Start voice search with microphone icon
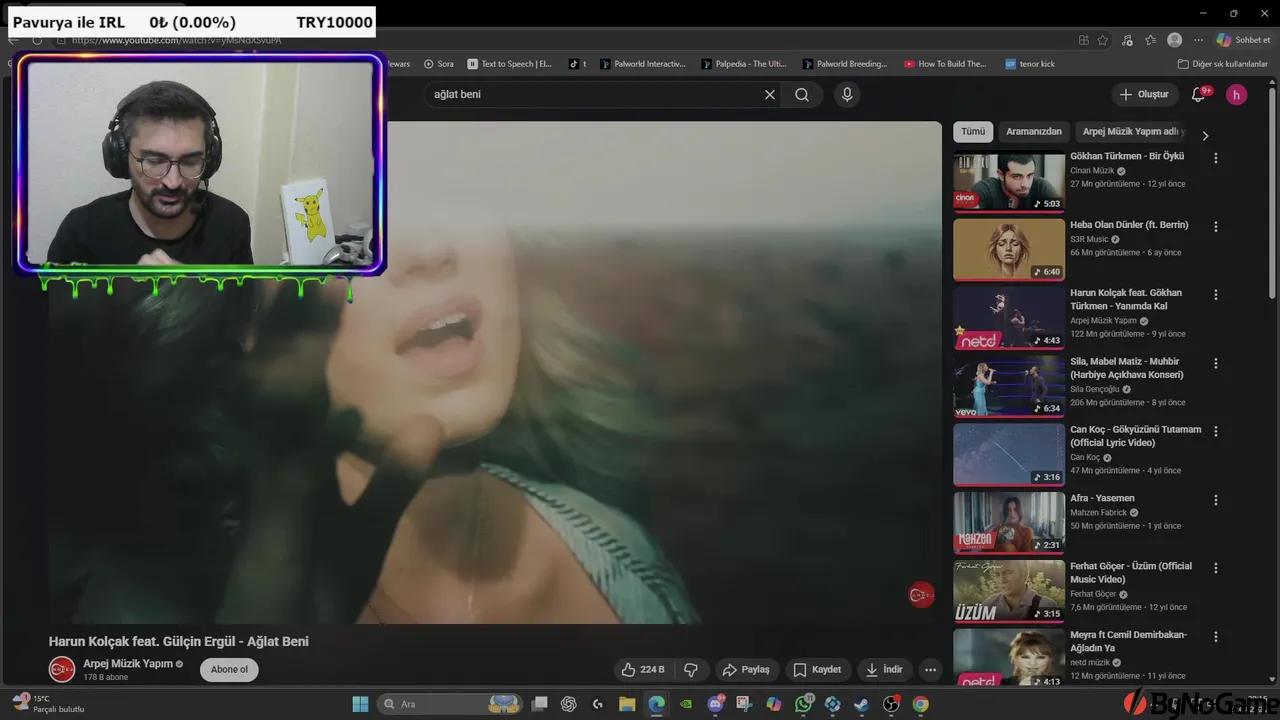The width and height of the screenshot is (1280, 720). click(847, 95)
